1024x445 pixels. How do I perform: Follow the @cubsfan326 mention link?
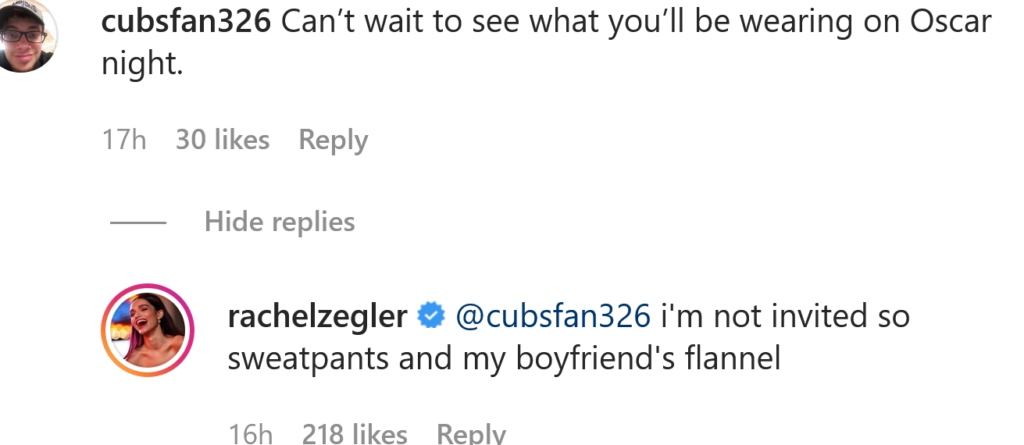(553, 316)
